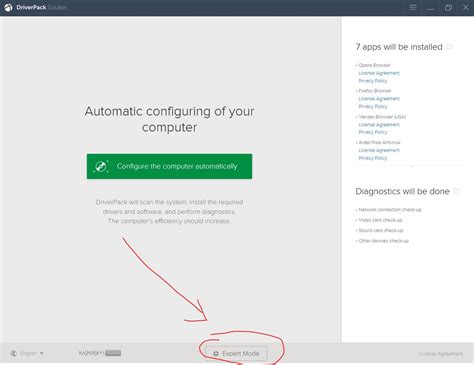Click 'Avast Free Antivirus' app entry
The height and width of the screenshot is (365, 474).
[379, 142]
